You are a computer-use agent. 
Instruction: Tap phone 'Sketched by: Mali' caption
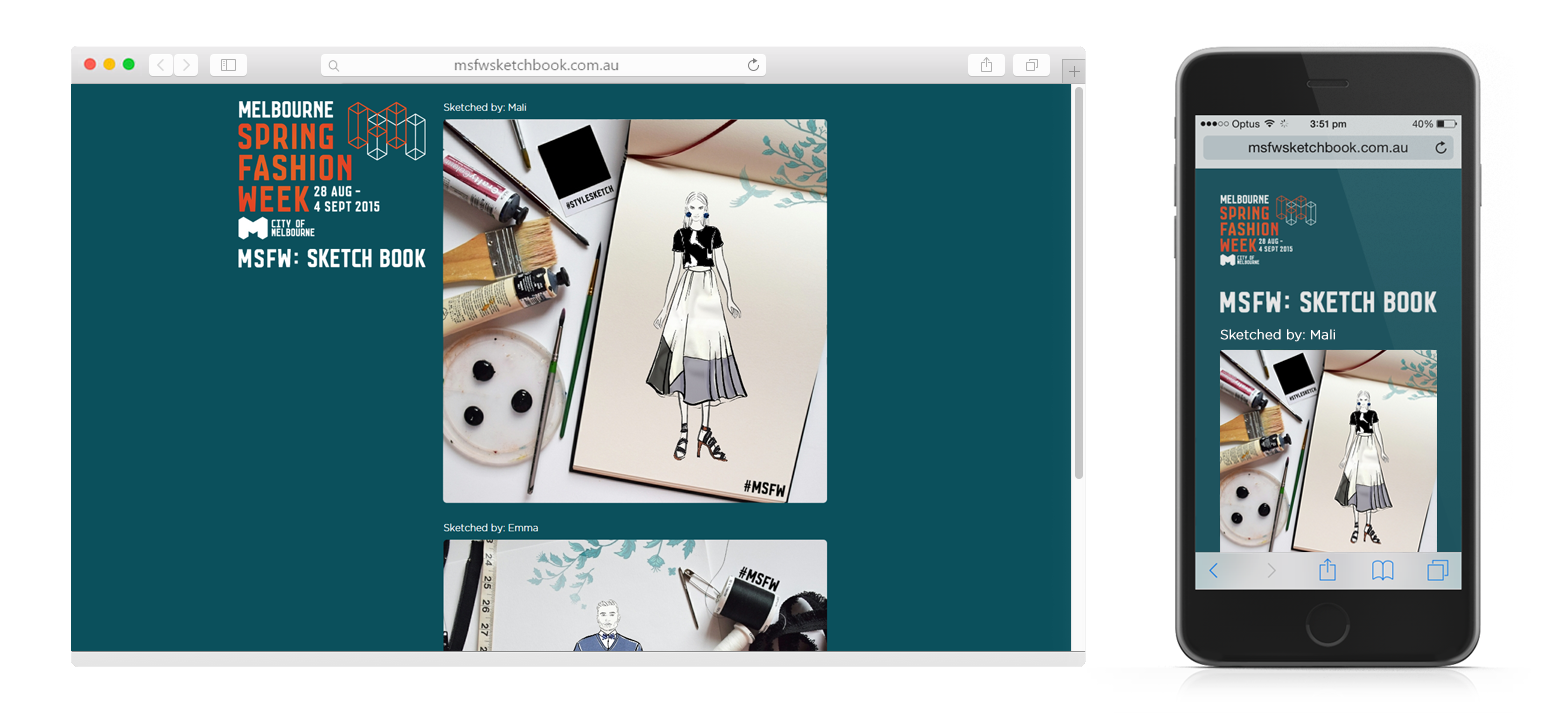pyautogui.click(x=1278, y=335)
